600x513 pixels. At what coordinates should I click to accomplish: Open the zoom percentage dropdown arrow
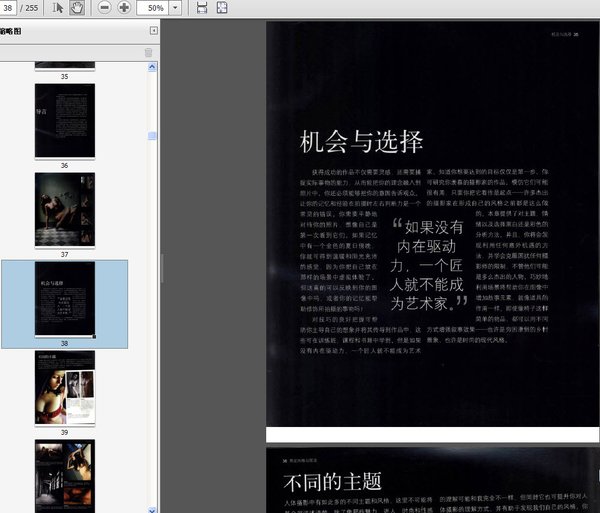176,7
